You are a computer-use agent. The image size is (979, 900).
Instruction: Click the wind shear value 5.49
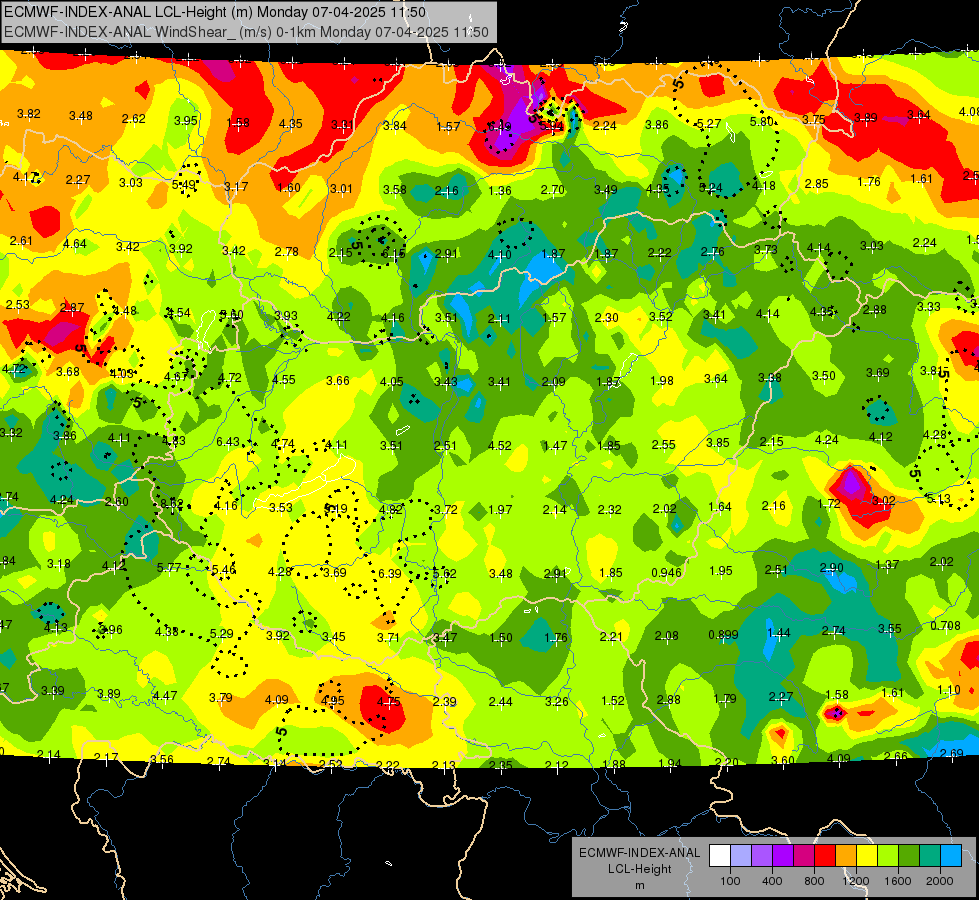(184, 184)
